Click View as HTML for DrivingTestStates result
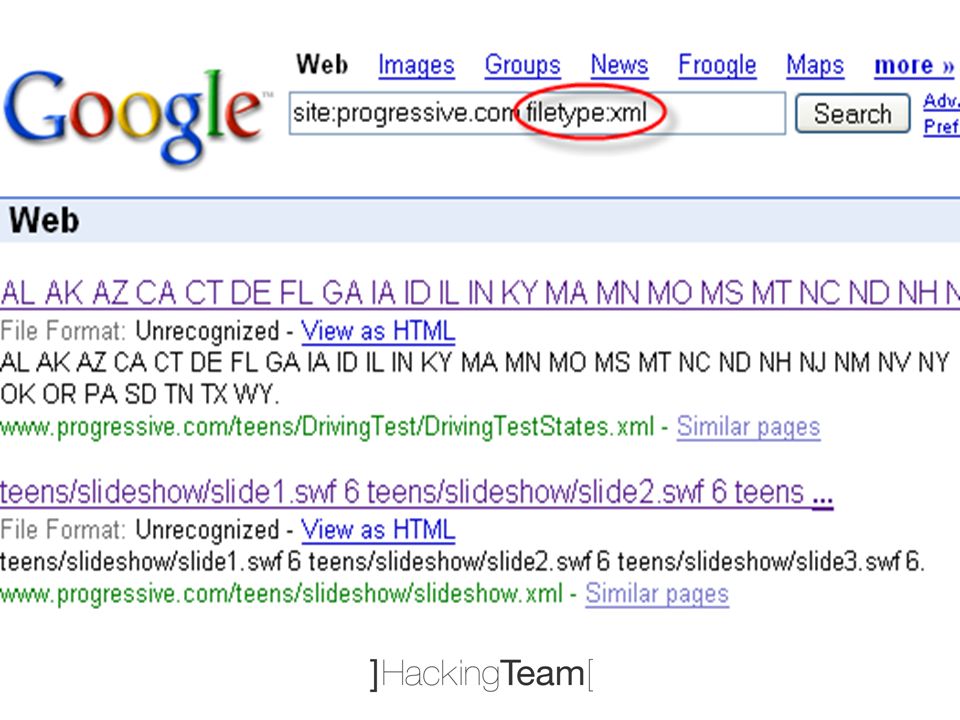 (x=378, y=331)
